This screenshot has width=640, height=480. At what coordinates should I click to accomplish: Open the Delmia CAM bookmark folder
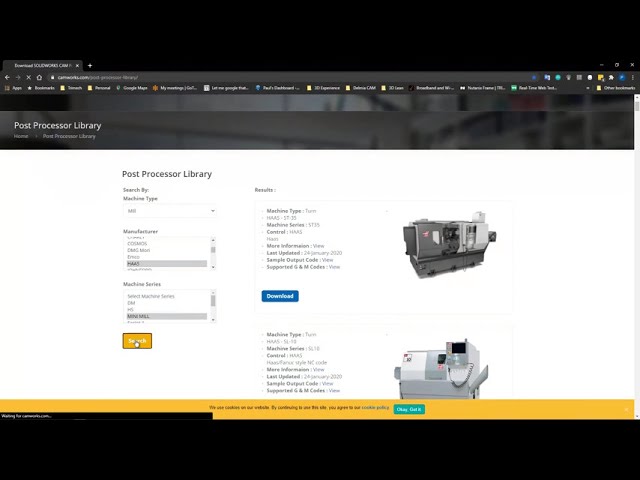(361, 88)
